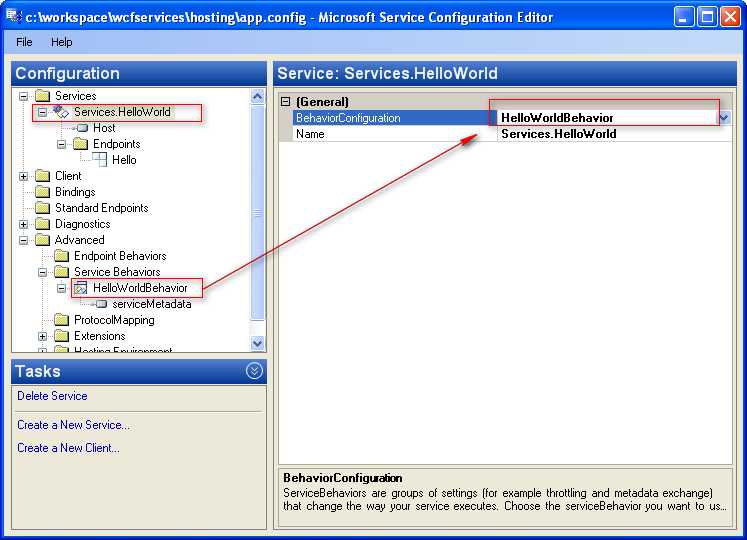Click the Delete Service link
Screen dimensions: 747x540
[52, 396]
